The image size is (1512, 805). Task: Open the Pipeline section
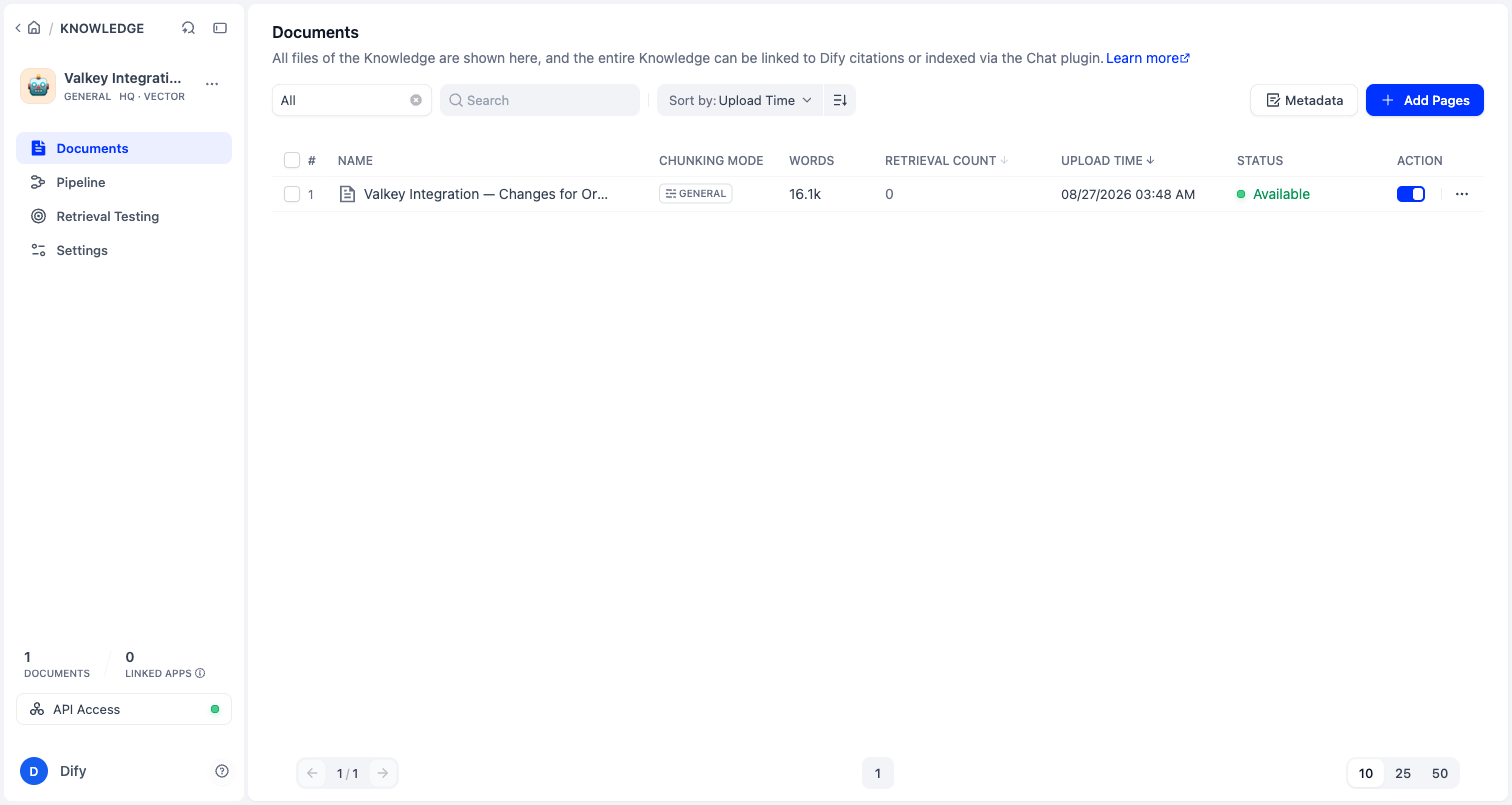(x=124, y=182)
